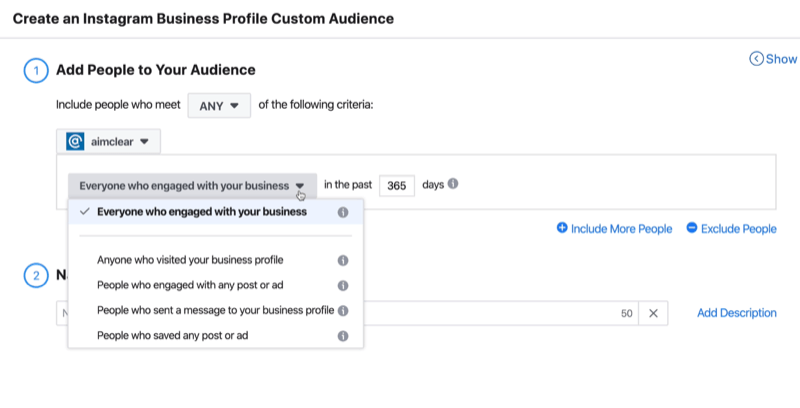This screenshot has height=408, width=800.
Task: Edit the 365 days input field
Action: pyautogui.click(x=396, y=186)
